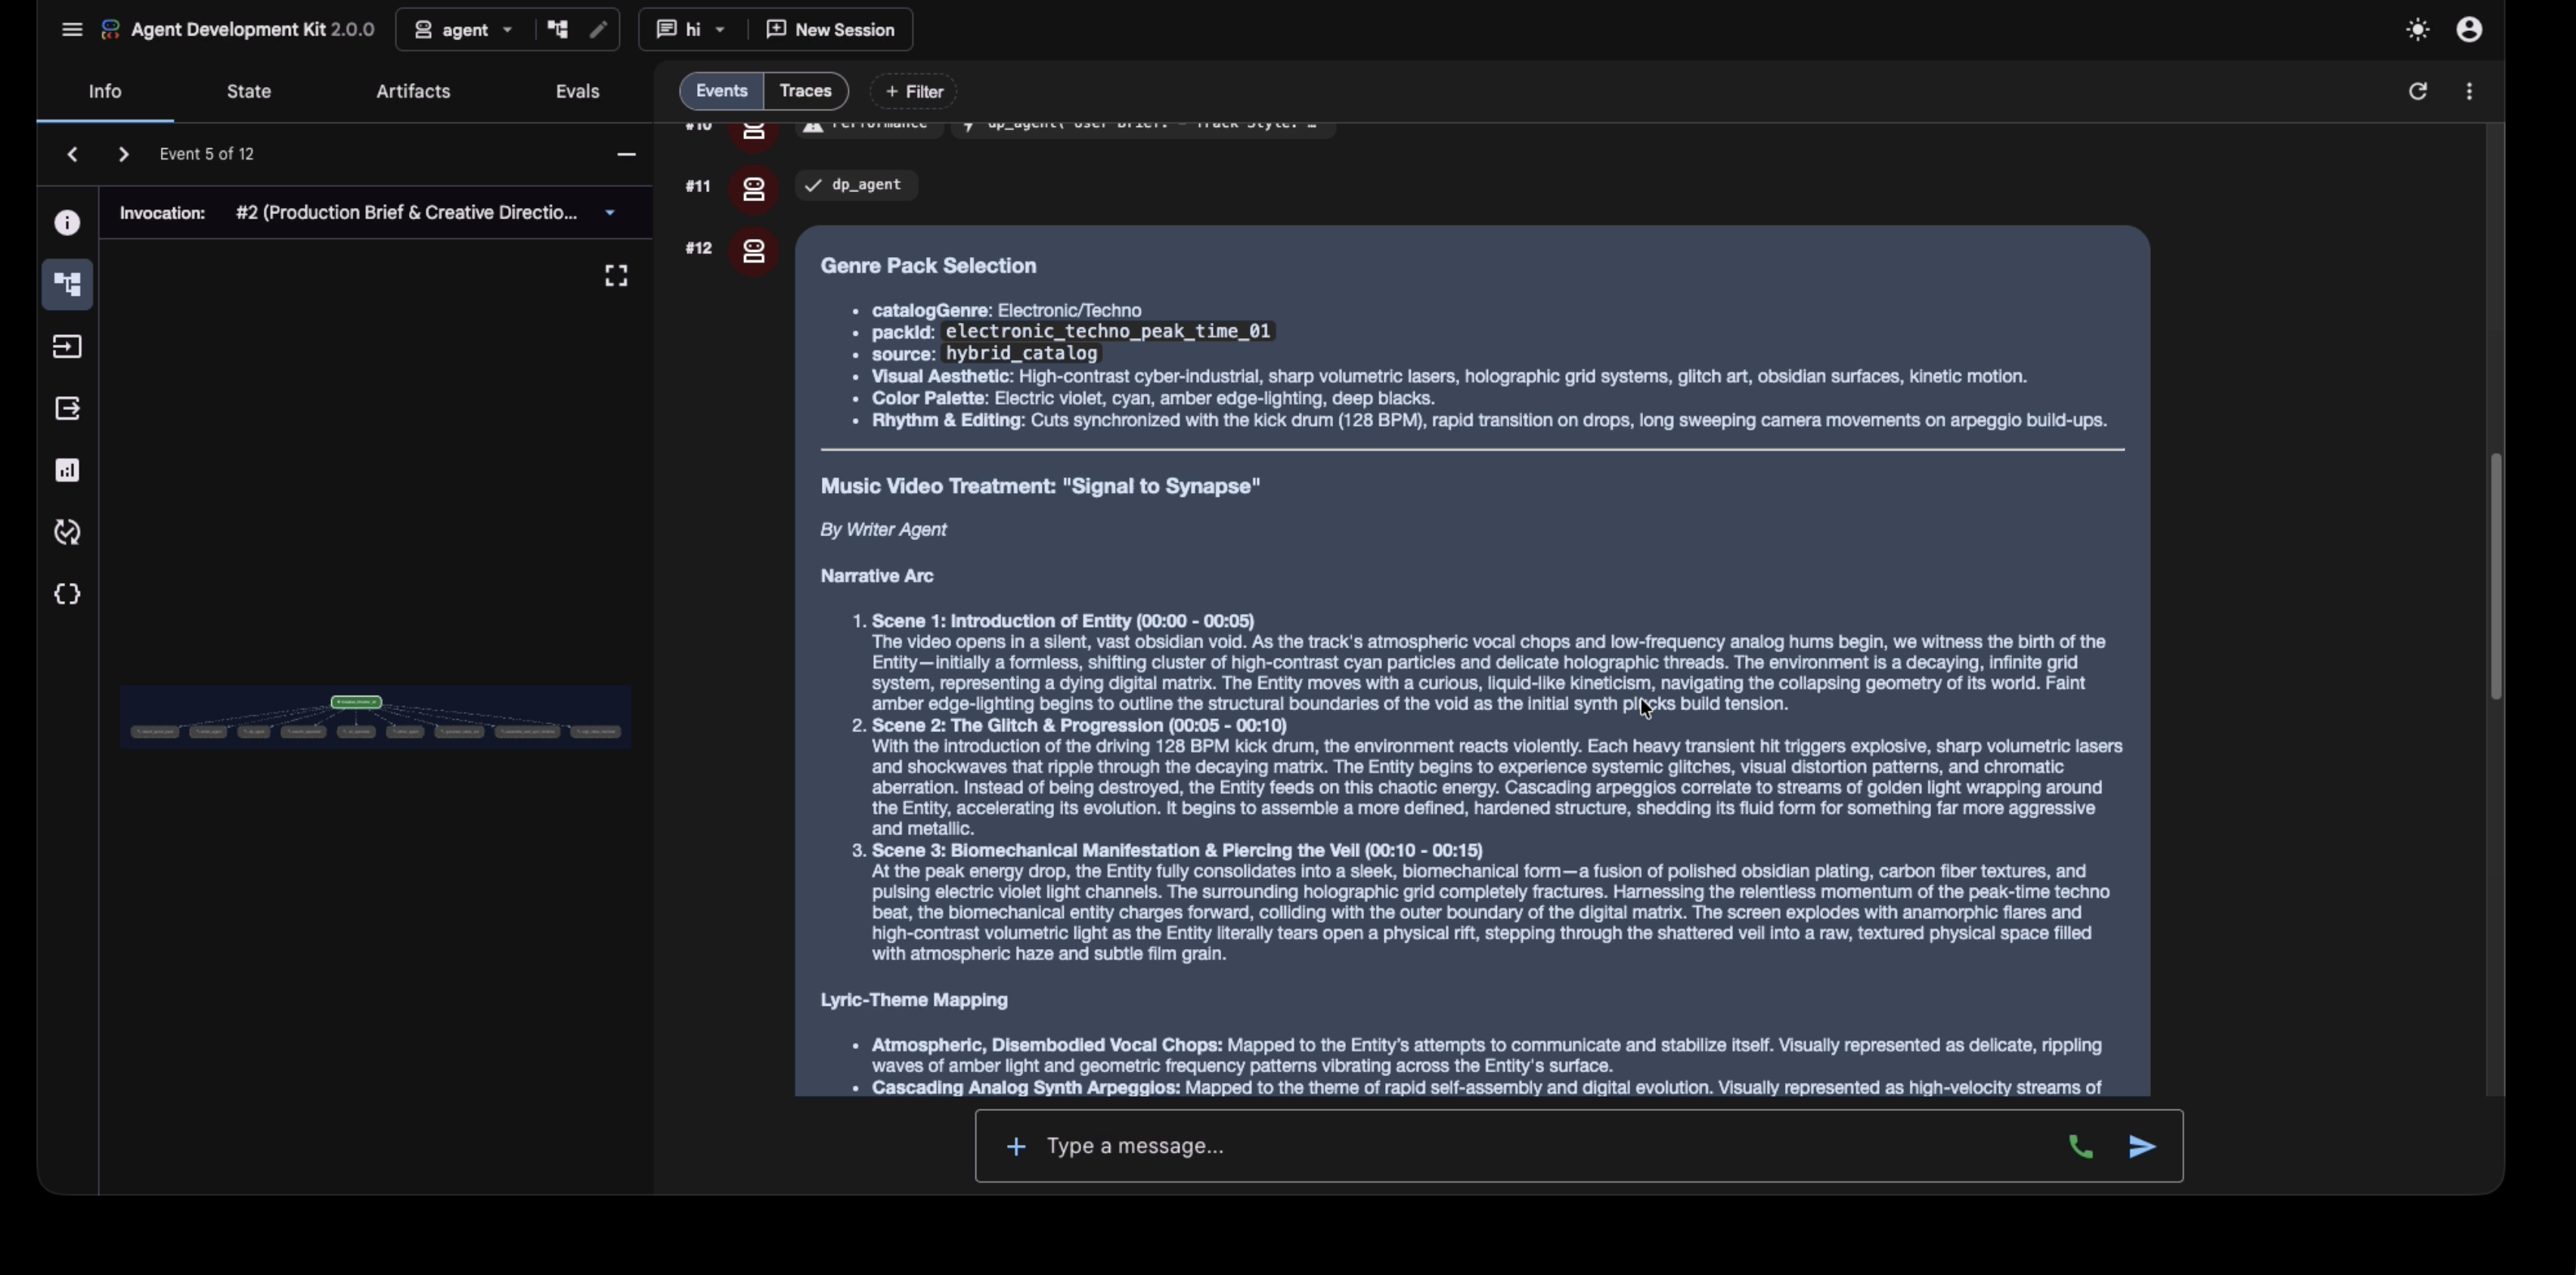Select the agent graph icon in sidebar
The height and width of the screenshot is (1275, 2576).
pyautogui.click(x=67, y=285)
